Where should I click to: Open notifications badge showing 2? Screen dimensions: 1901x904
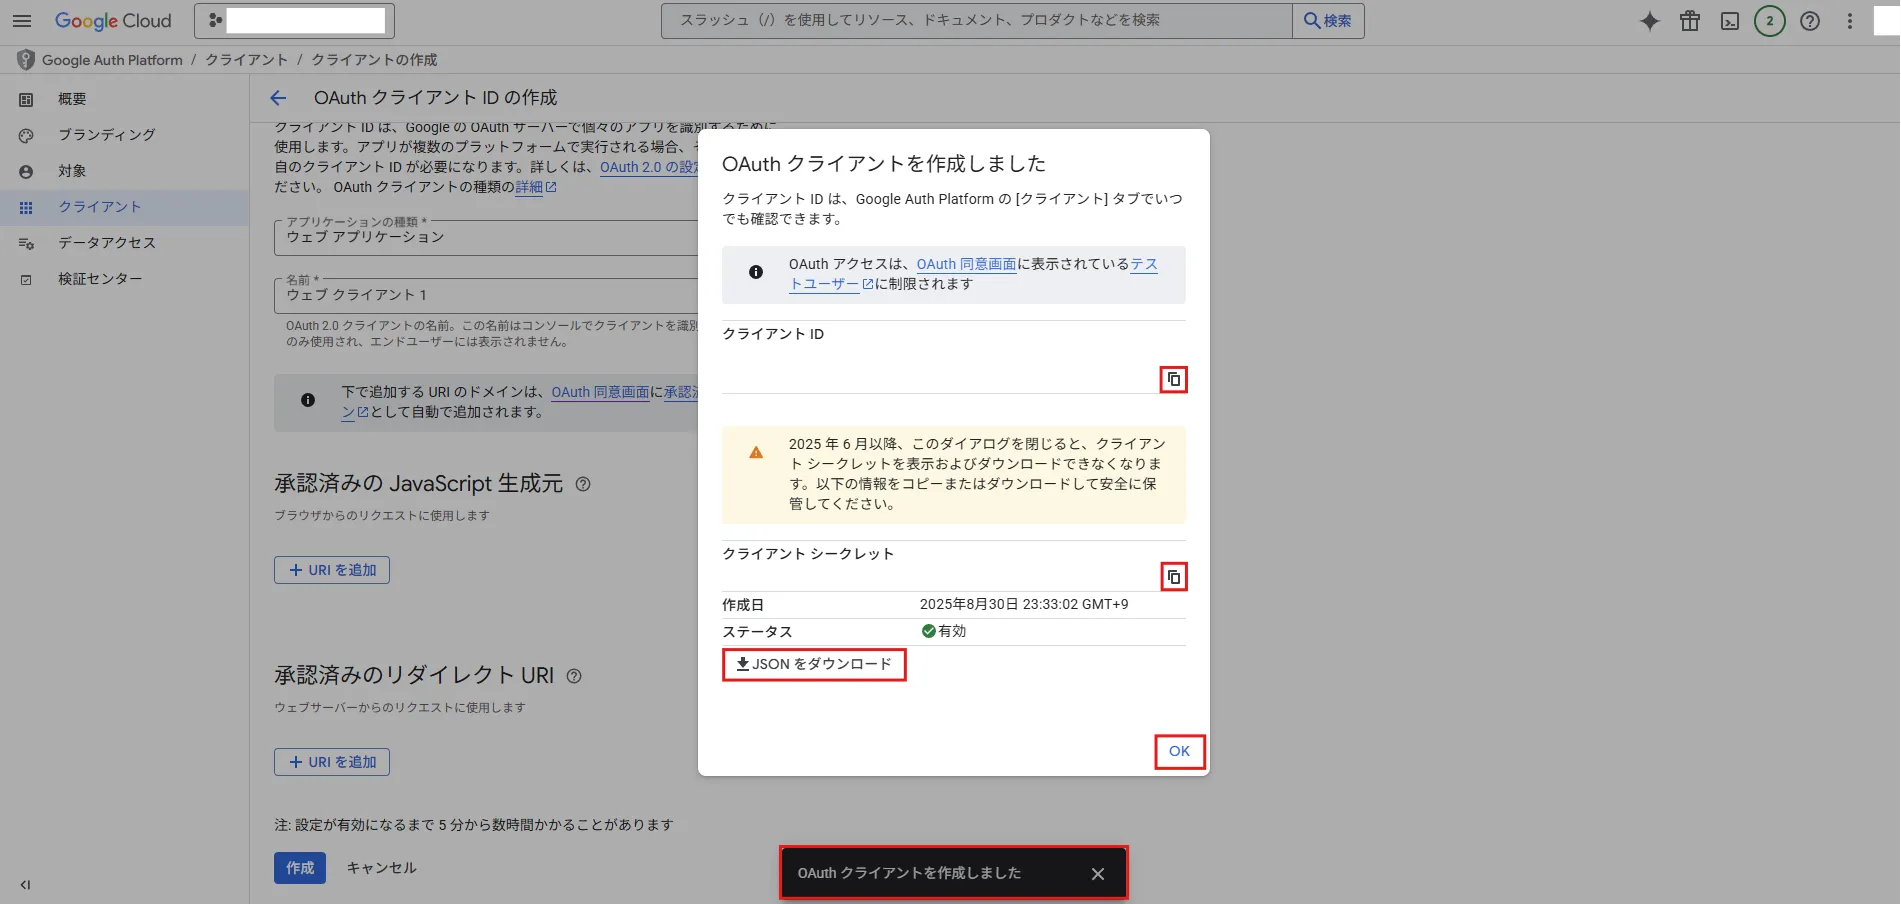1770,21
